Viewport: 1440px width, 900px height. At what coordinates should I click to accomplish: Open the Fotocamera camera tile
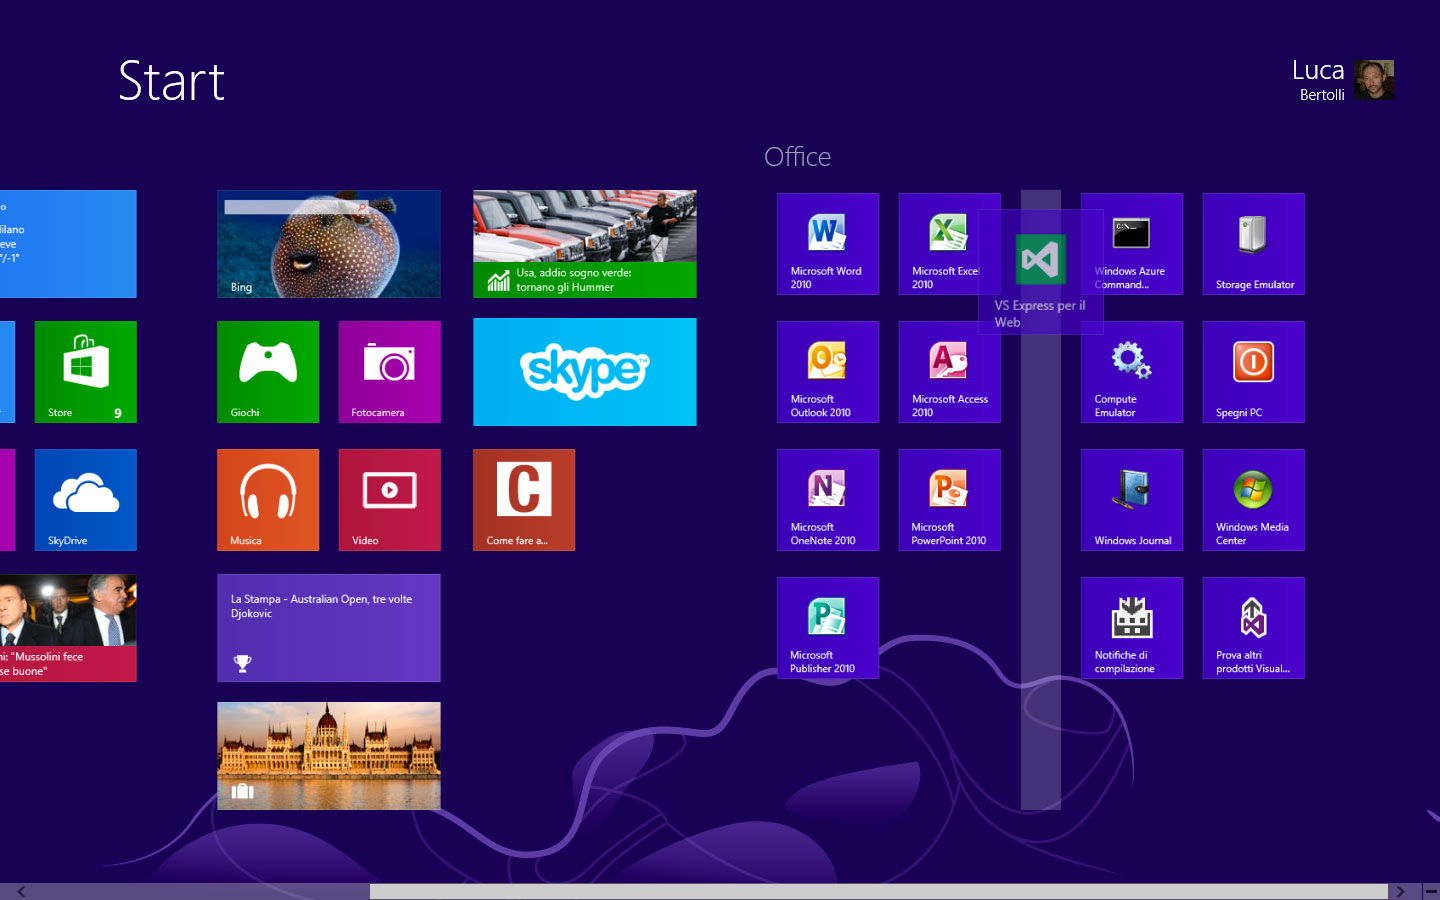390,372
